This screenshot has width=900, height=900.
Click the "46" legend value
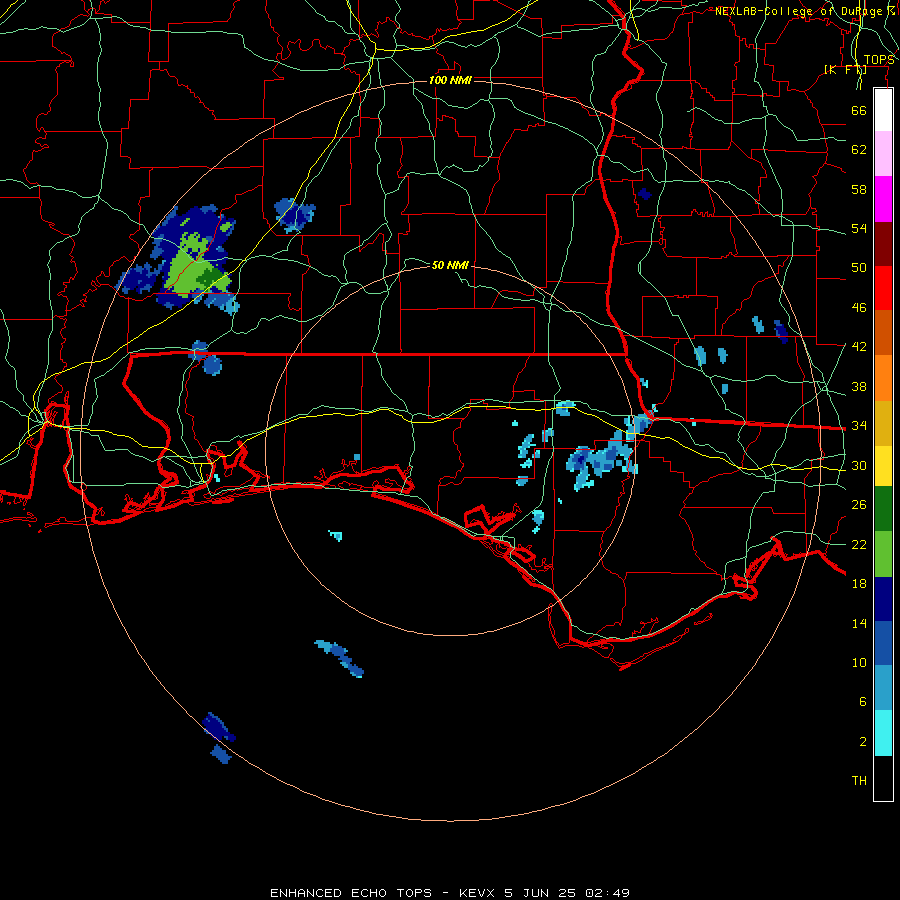[x=859, y=308]
